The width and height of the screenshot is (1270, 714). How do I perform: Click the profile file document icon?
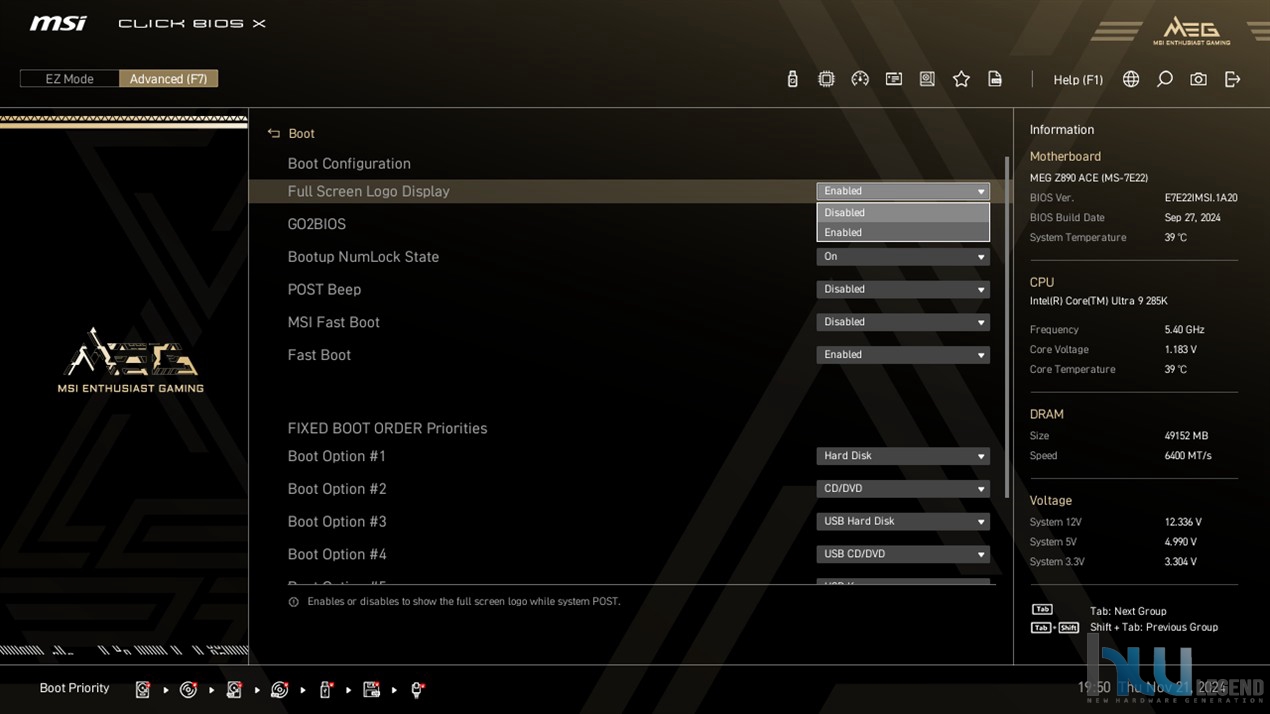(x=995, y=79)
